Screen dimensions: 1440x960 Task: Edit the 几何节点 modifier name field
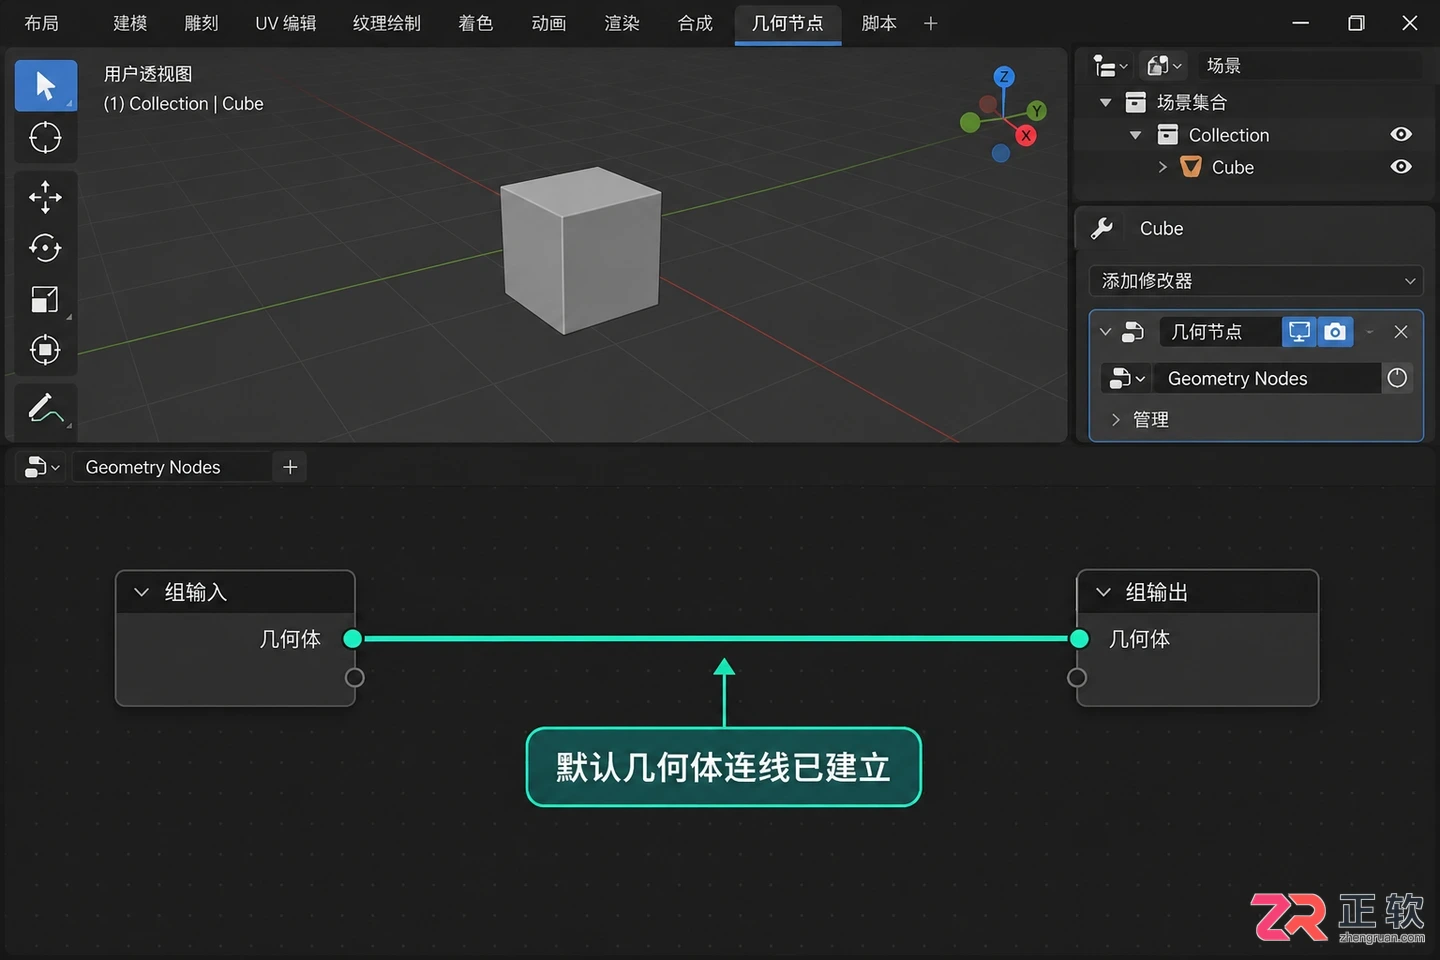[x=1220, y=332]
